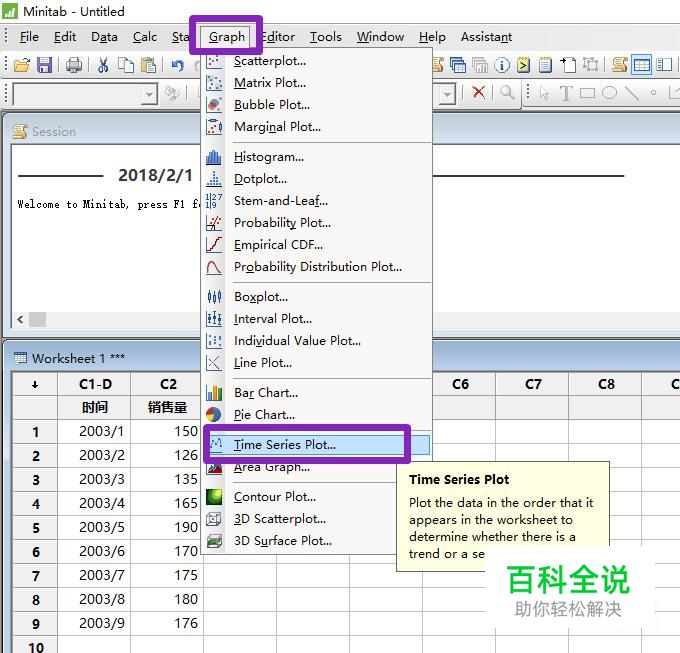Choose Empirical CDF menu entry
Viewport: 680px width, 653px height.
coord(317,245)
